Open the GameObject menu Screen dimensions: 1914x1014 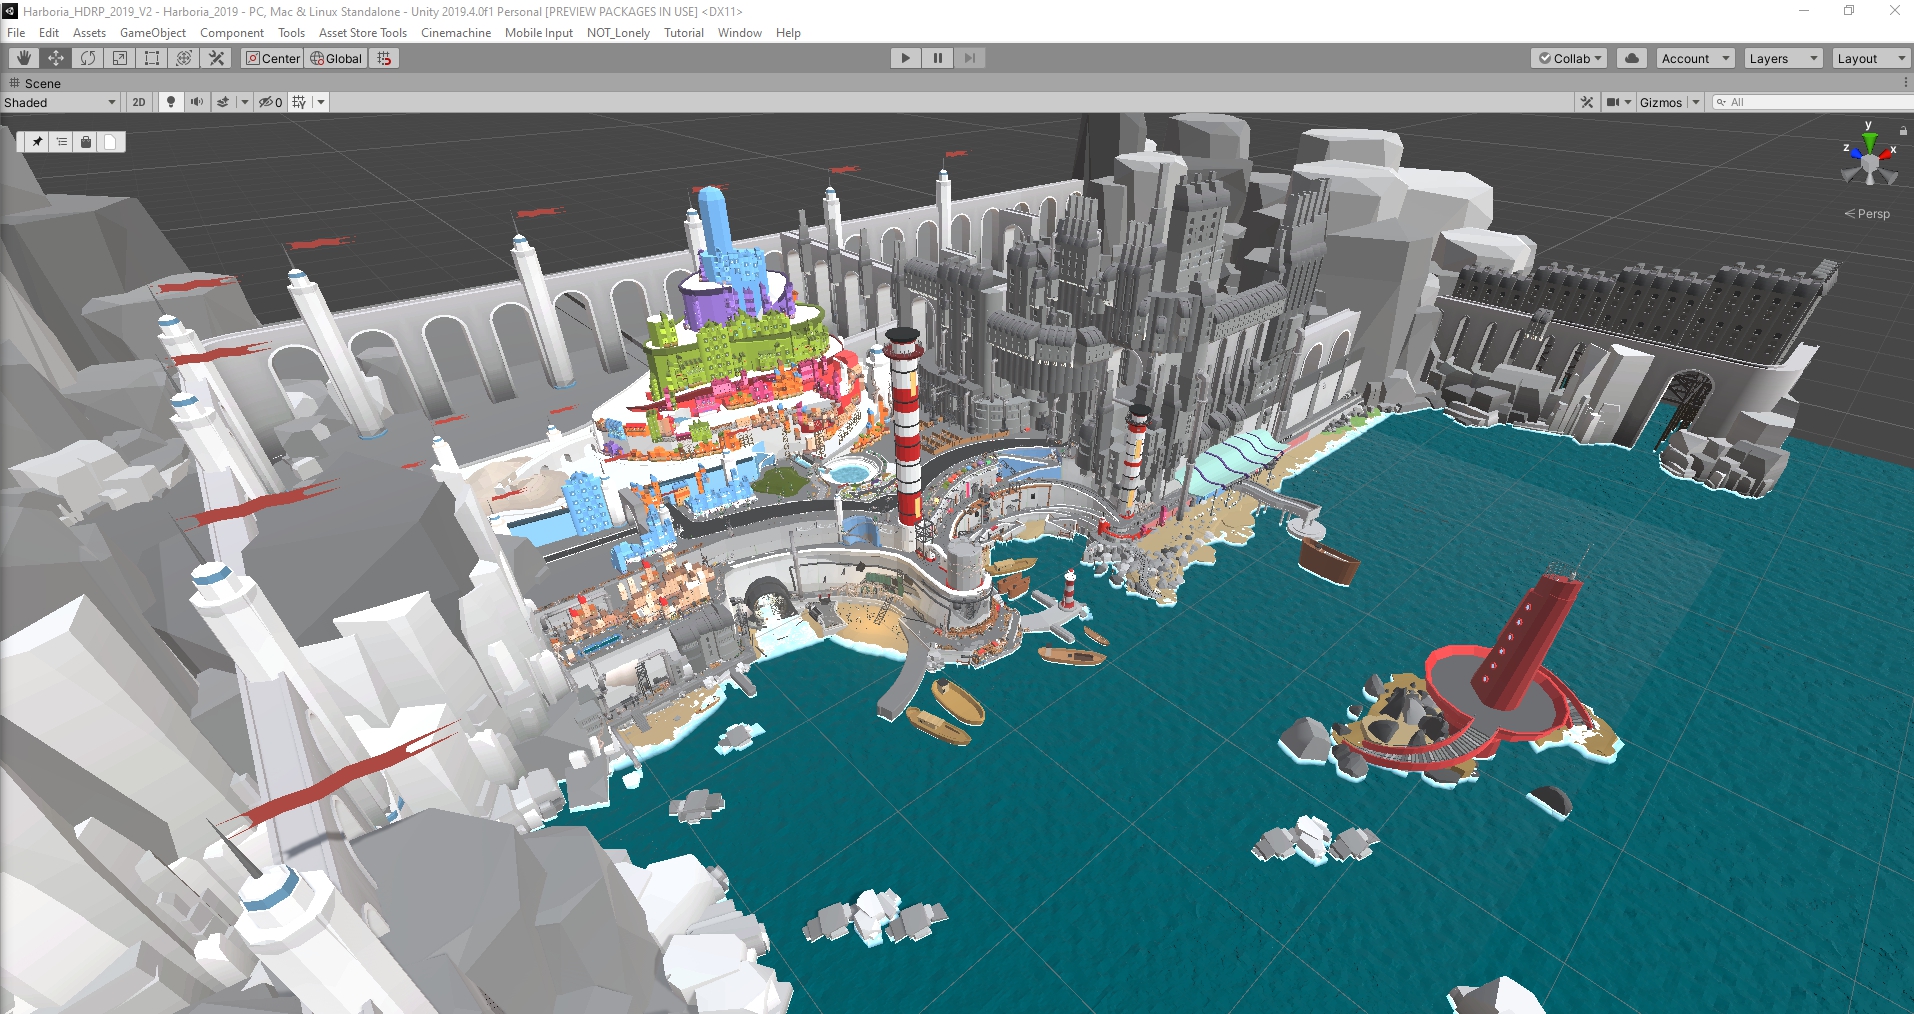tap(152, 33)
